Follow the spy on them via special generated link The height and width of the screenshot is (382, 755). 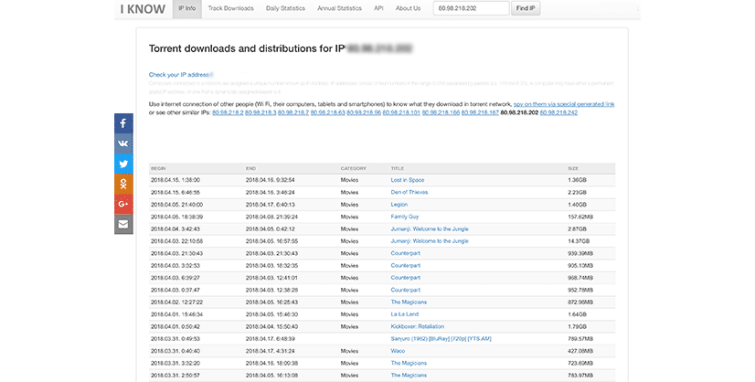click(x=564, y=104)
